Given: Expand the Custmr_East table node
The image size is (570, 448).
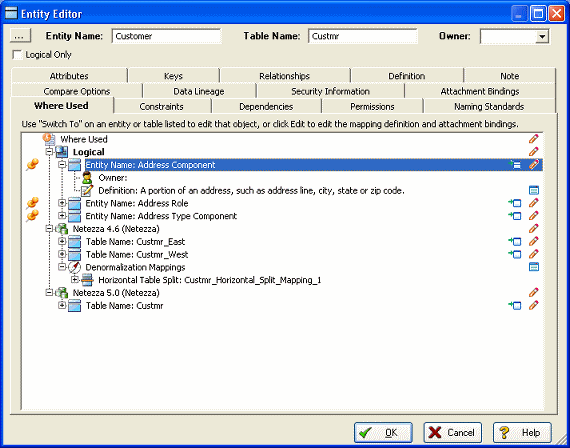Looking at the screenshot, I should 62,241.
